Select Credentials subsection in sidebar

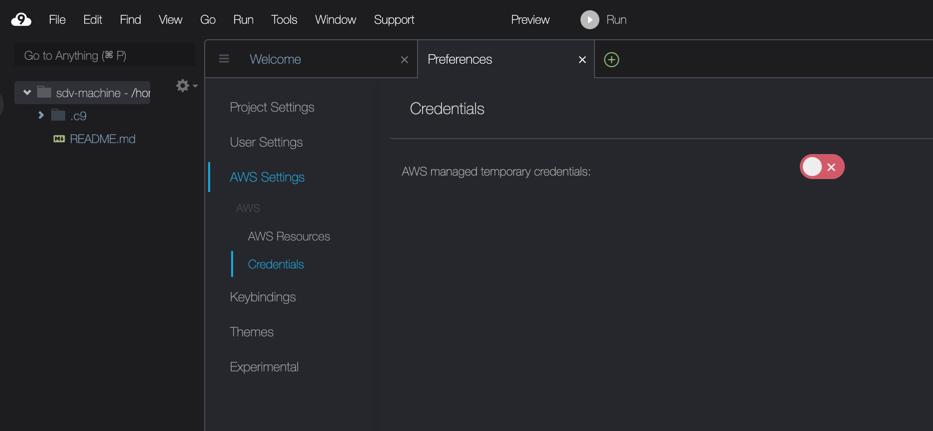[275, 264]
